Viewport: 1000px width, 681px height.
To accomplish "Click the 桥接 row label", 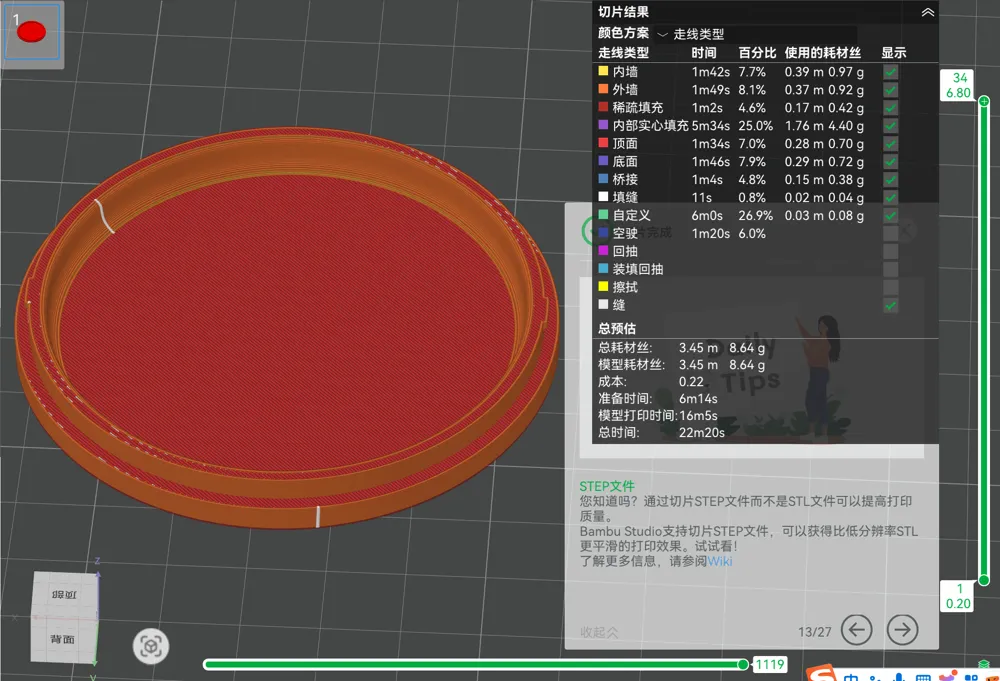I will 625,179.
